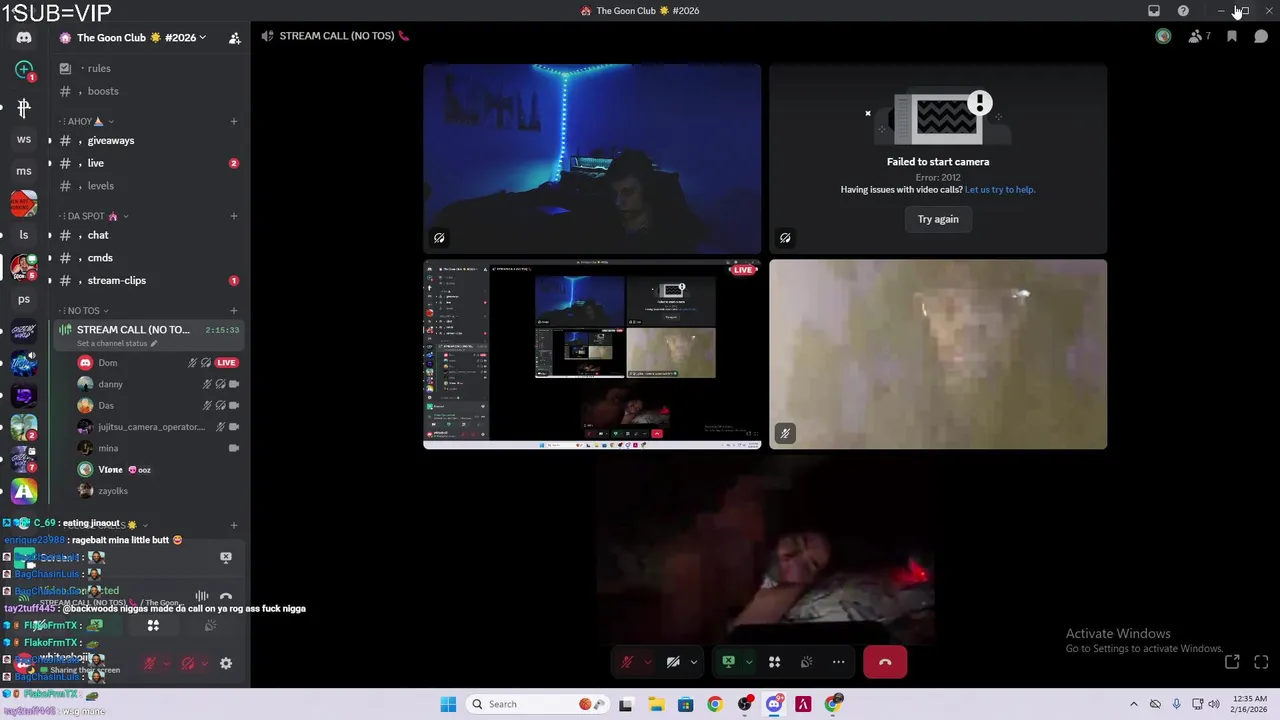Select danny in voice member list
Image resolution: width=1280 pixels, height=720 pixels.
(x=158, y=384)
